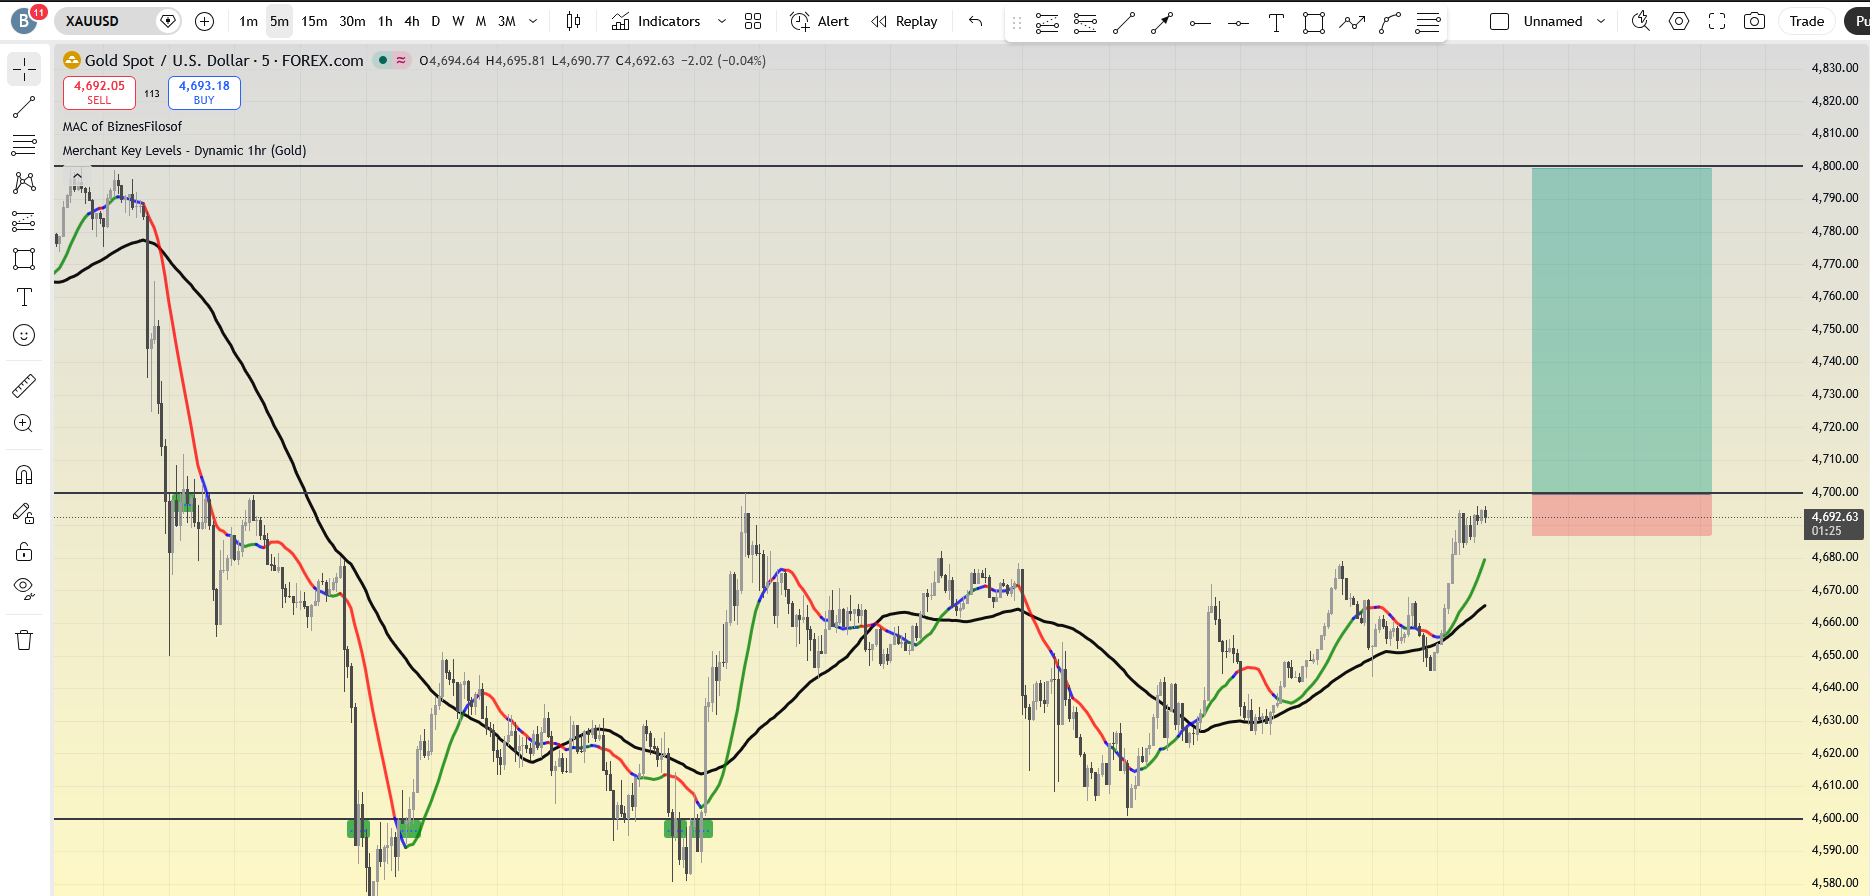Click the zoom in magnifier tool
1870x896 pixels.
(x=24, y=424)
